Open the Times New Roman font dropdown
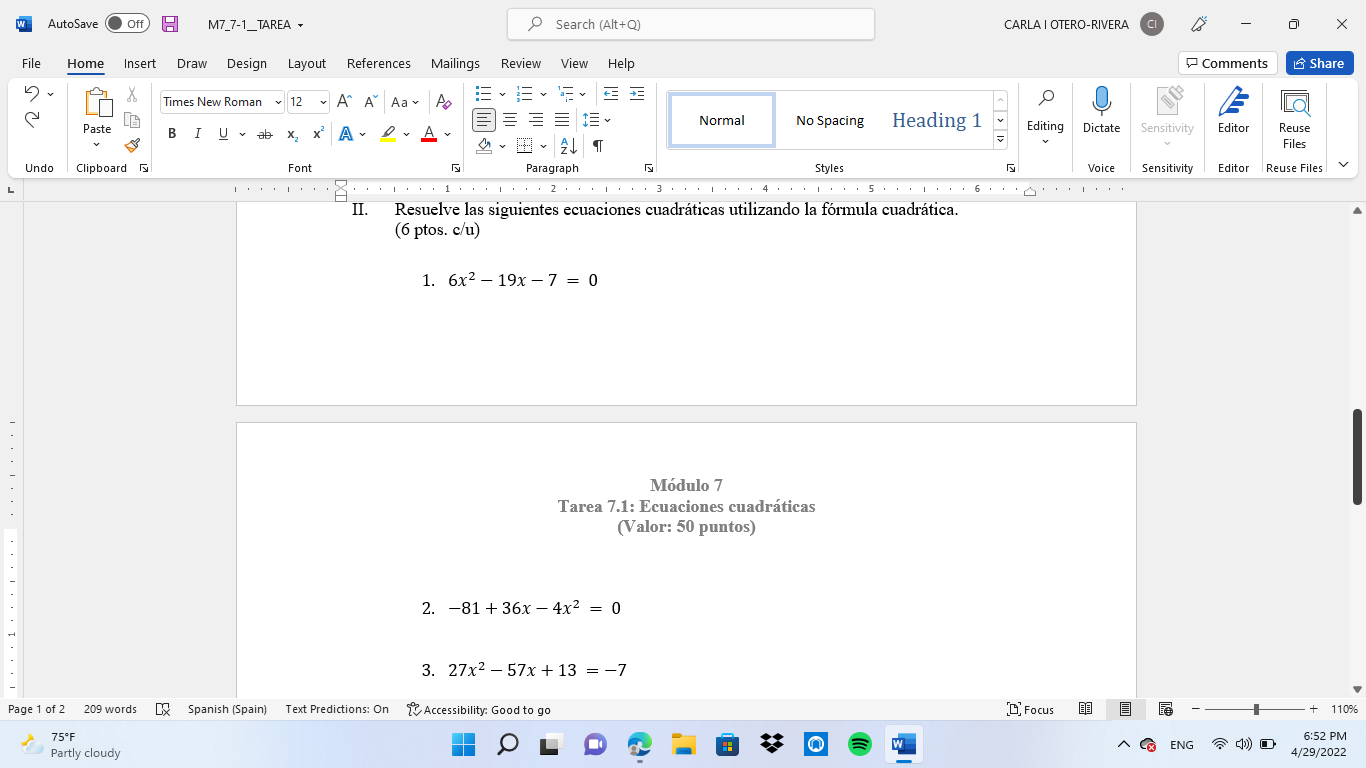The image size is (1366, 768). (279, 102)
